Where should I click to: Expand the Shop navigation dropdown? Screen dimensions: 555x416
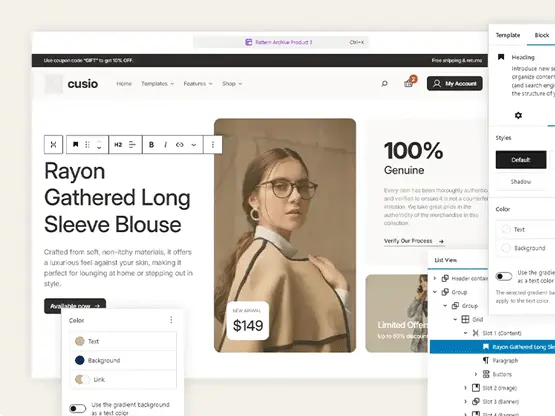232,84
